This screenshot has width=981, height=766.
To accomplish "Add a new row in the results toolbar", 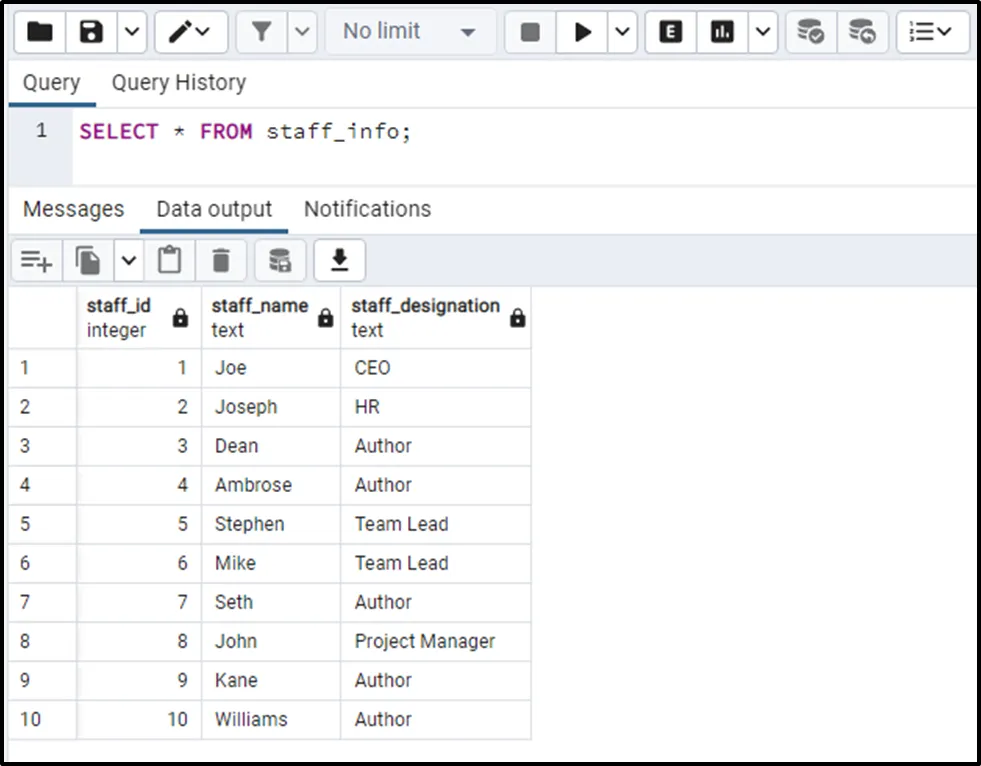I will (37, 261).
